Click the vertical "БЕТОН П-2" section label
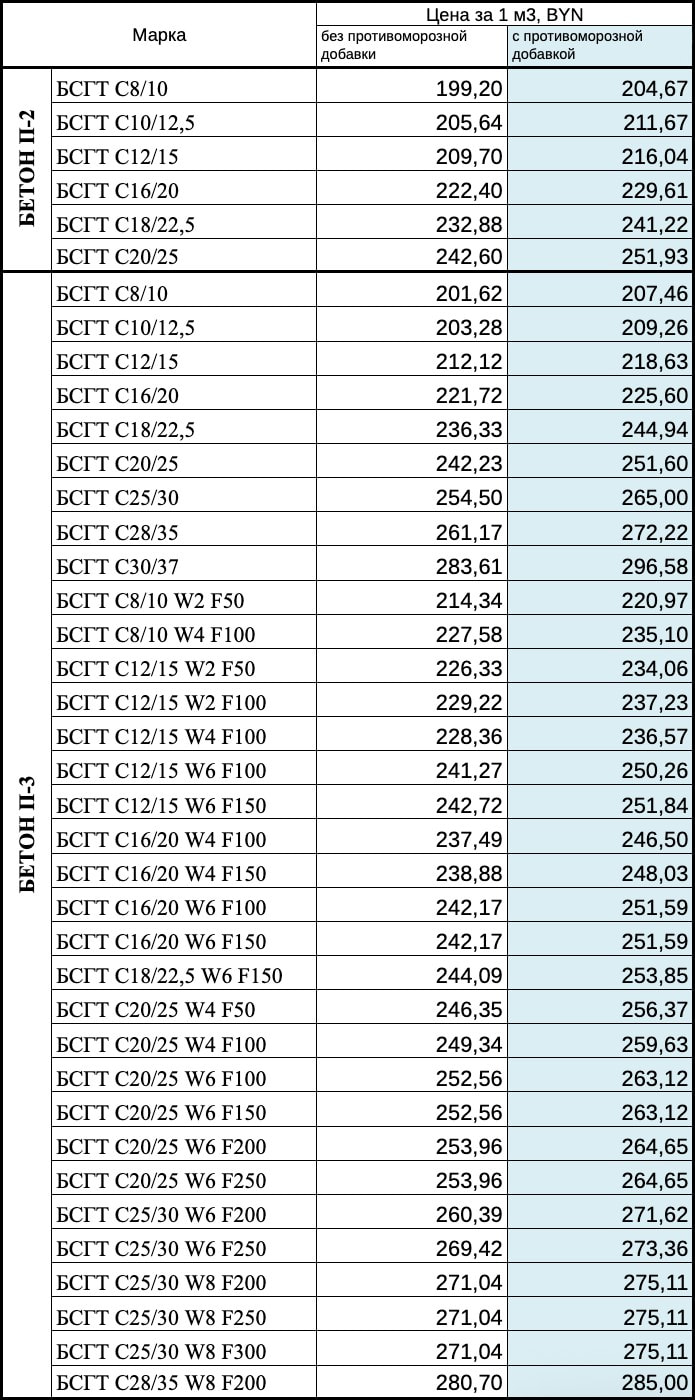695x1400 pixels. 27,170
